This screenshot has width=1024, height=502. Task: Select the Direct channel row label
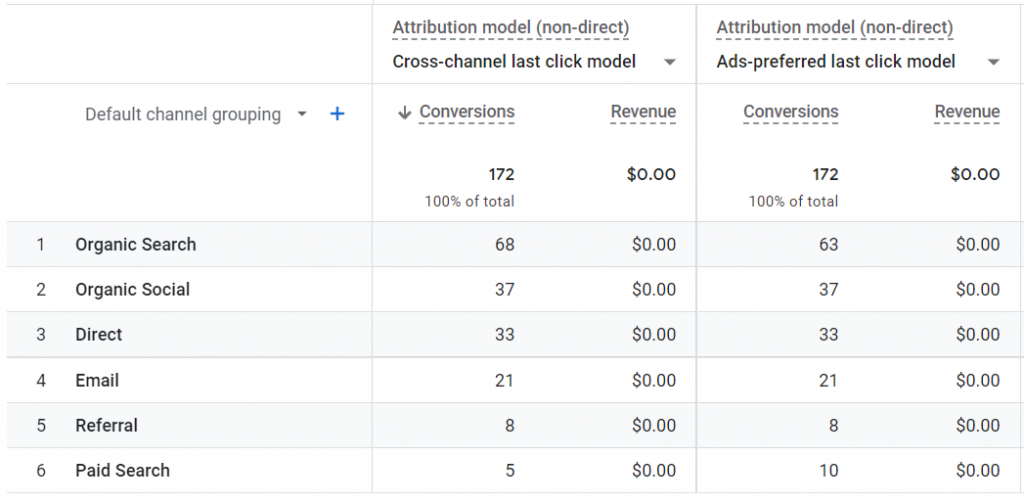click(x=99, y=334)
